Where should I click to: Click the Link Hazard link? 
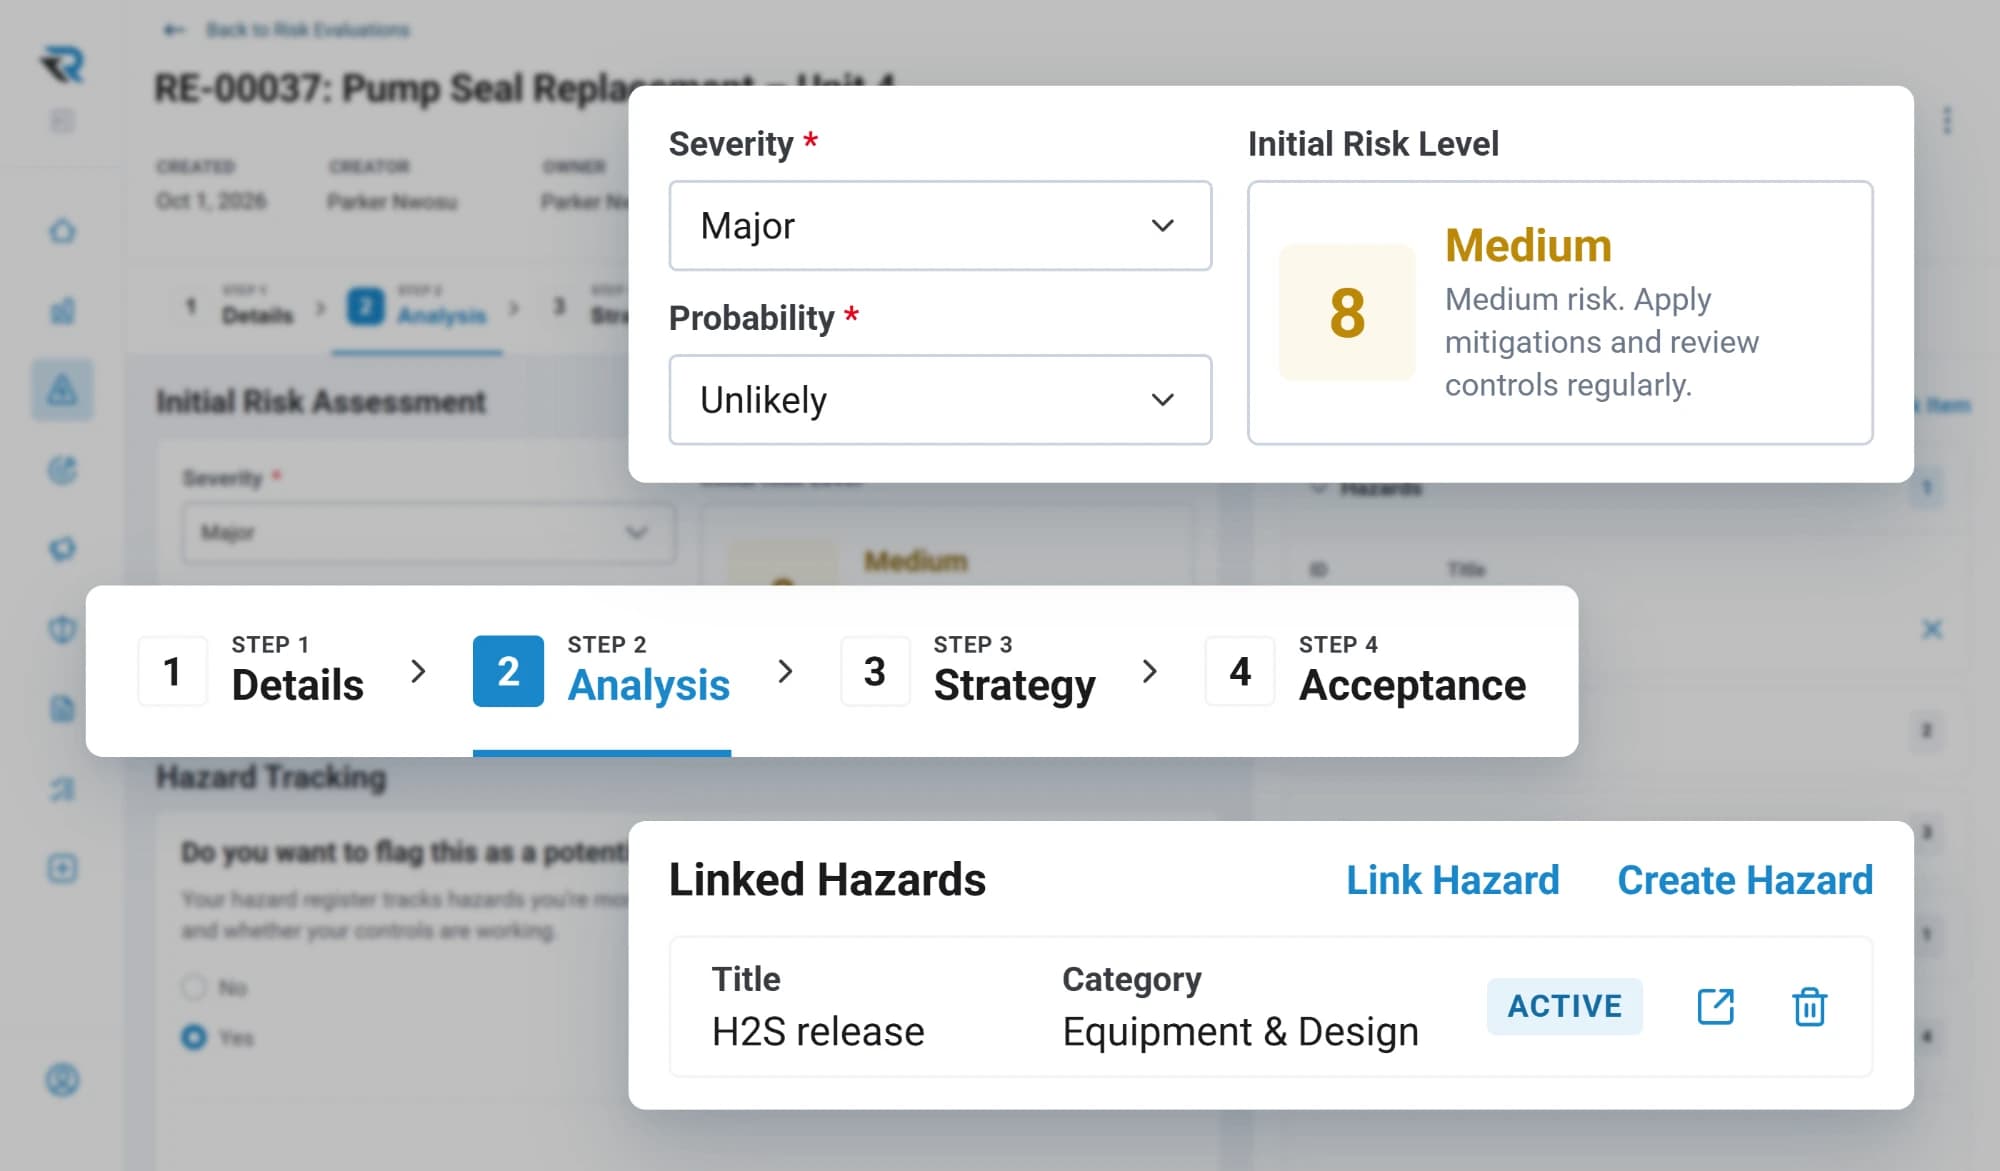point(1452,880)
